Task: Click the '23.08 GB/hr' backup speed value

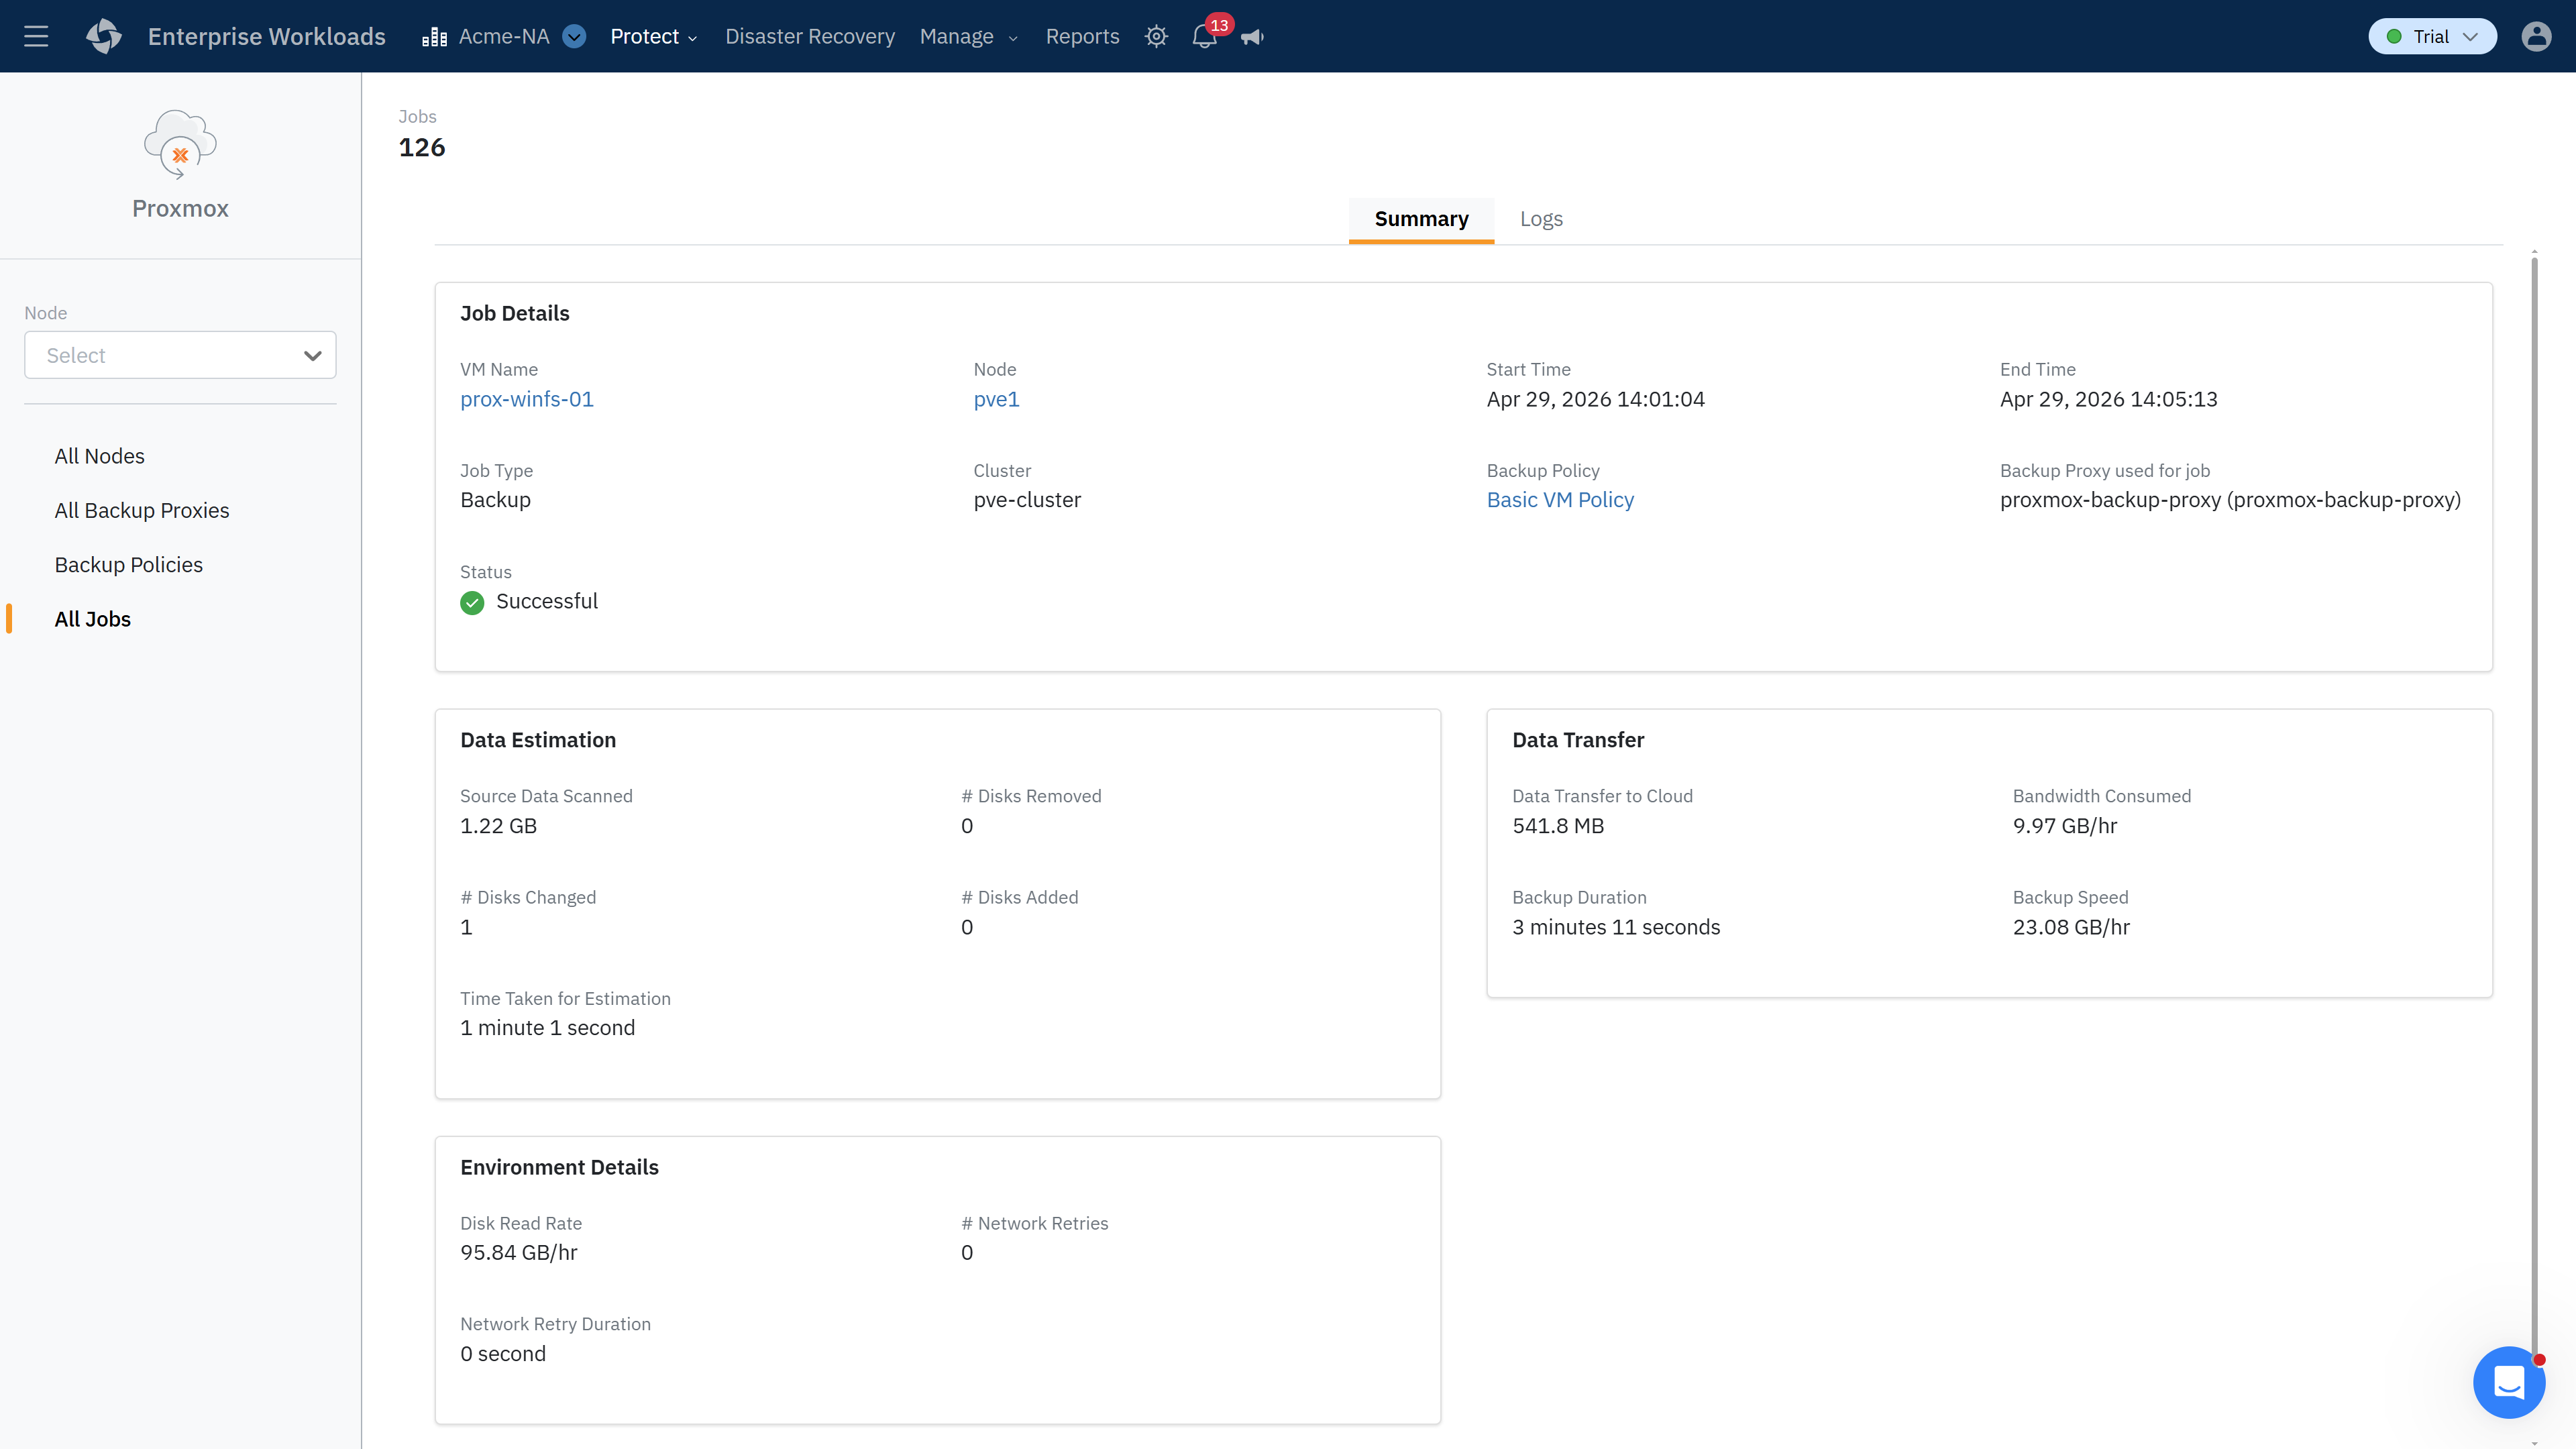Action: [x=2071, y=927]
